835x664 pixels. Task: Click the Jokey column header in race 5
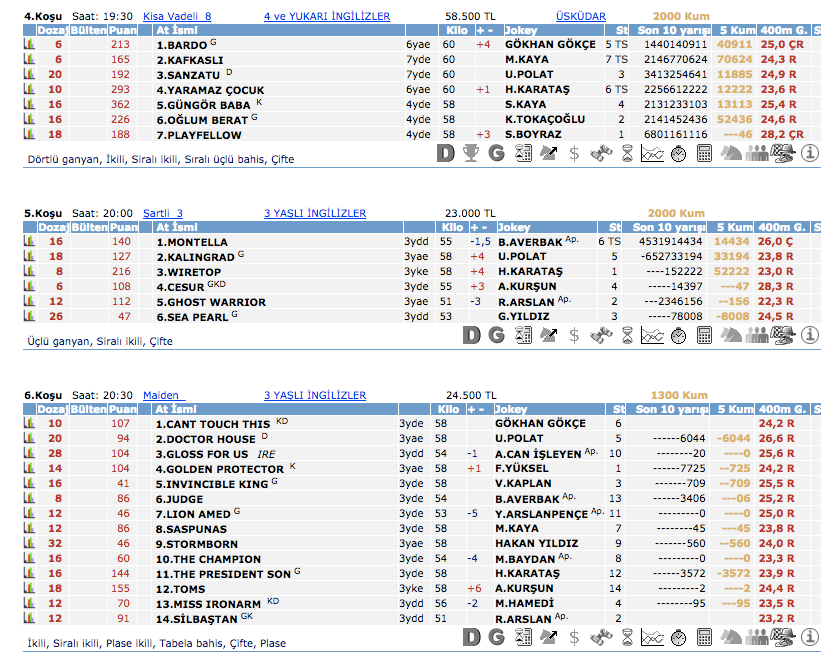tap(514, 227)
